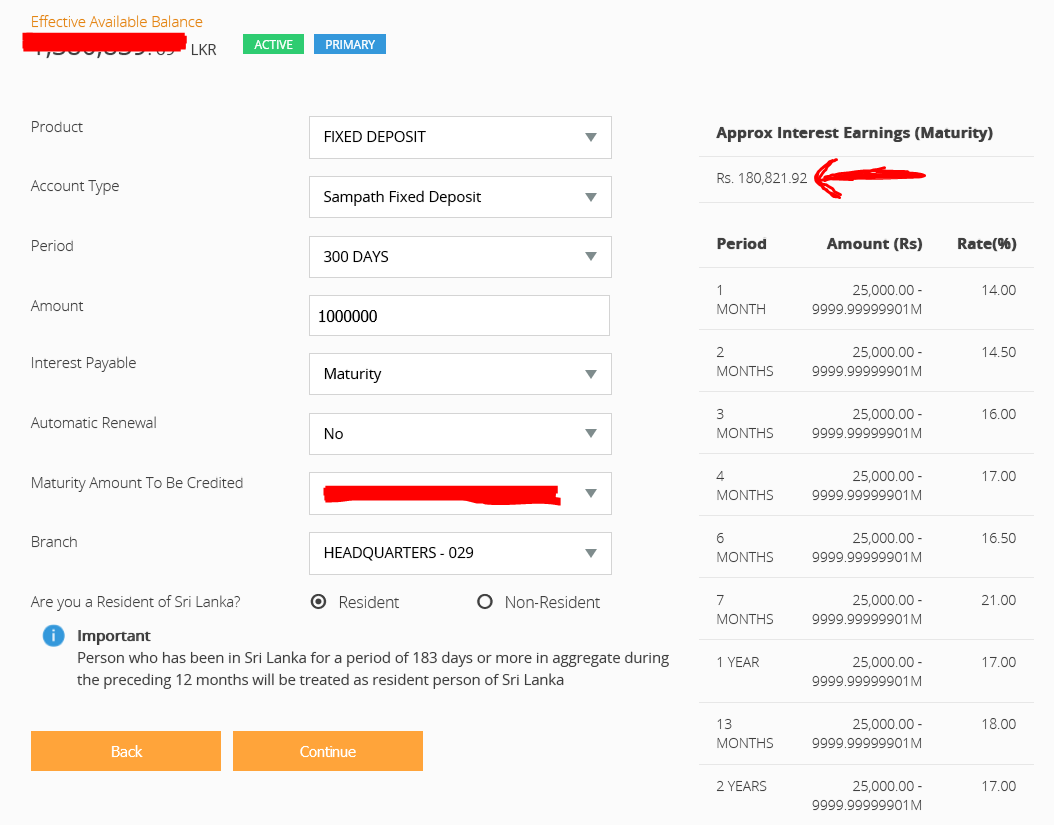
Task: Expand the Automatic Renewal dropdown
Action: pos(460,434)
